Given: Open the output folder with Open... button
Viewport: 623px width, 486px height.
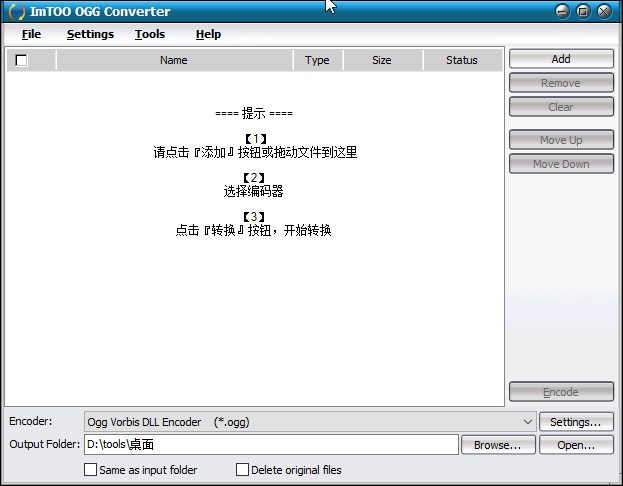Looking at the screenshot, I should point(576,445).
